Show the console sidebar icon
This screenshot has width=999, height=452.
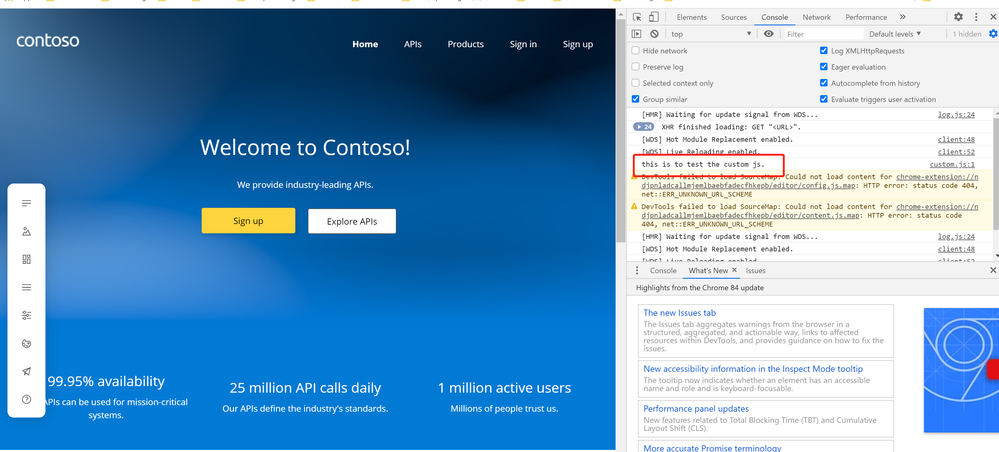[636, 34]
